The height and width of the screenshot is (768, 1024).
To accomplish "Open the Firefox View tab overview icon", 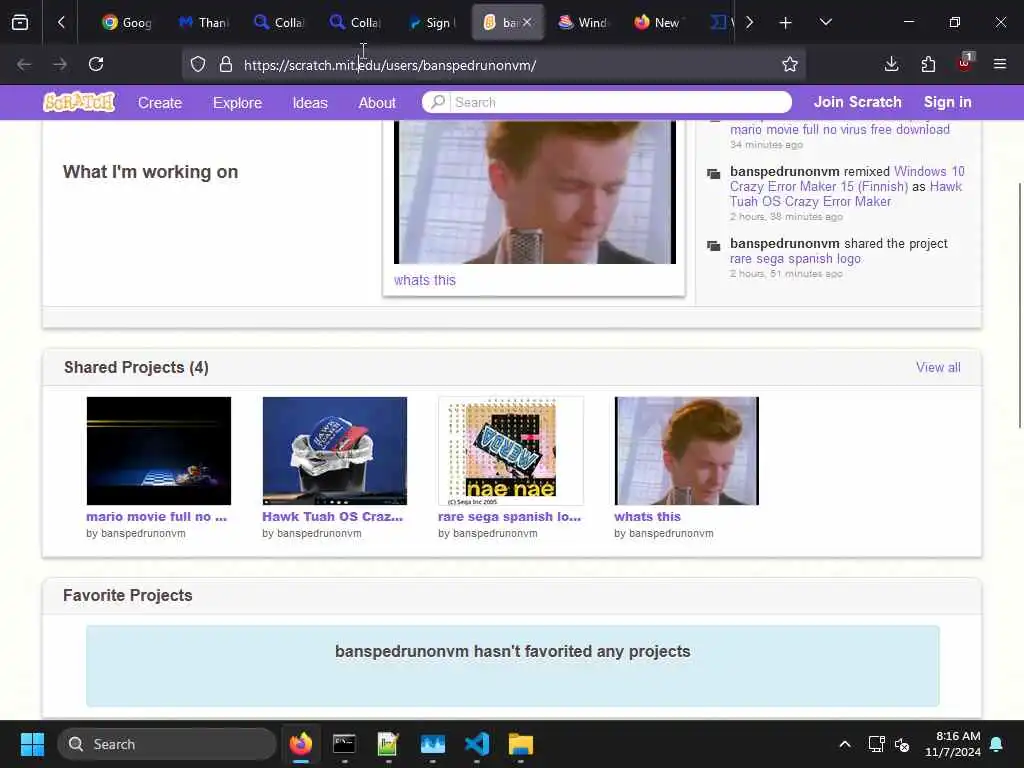I will coord(20,22).
